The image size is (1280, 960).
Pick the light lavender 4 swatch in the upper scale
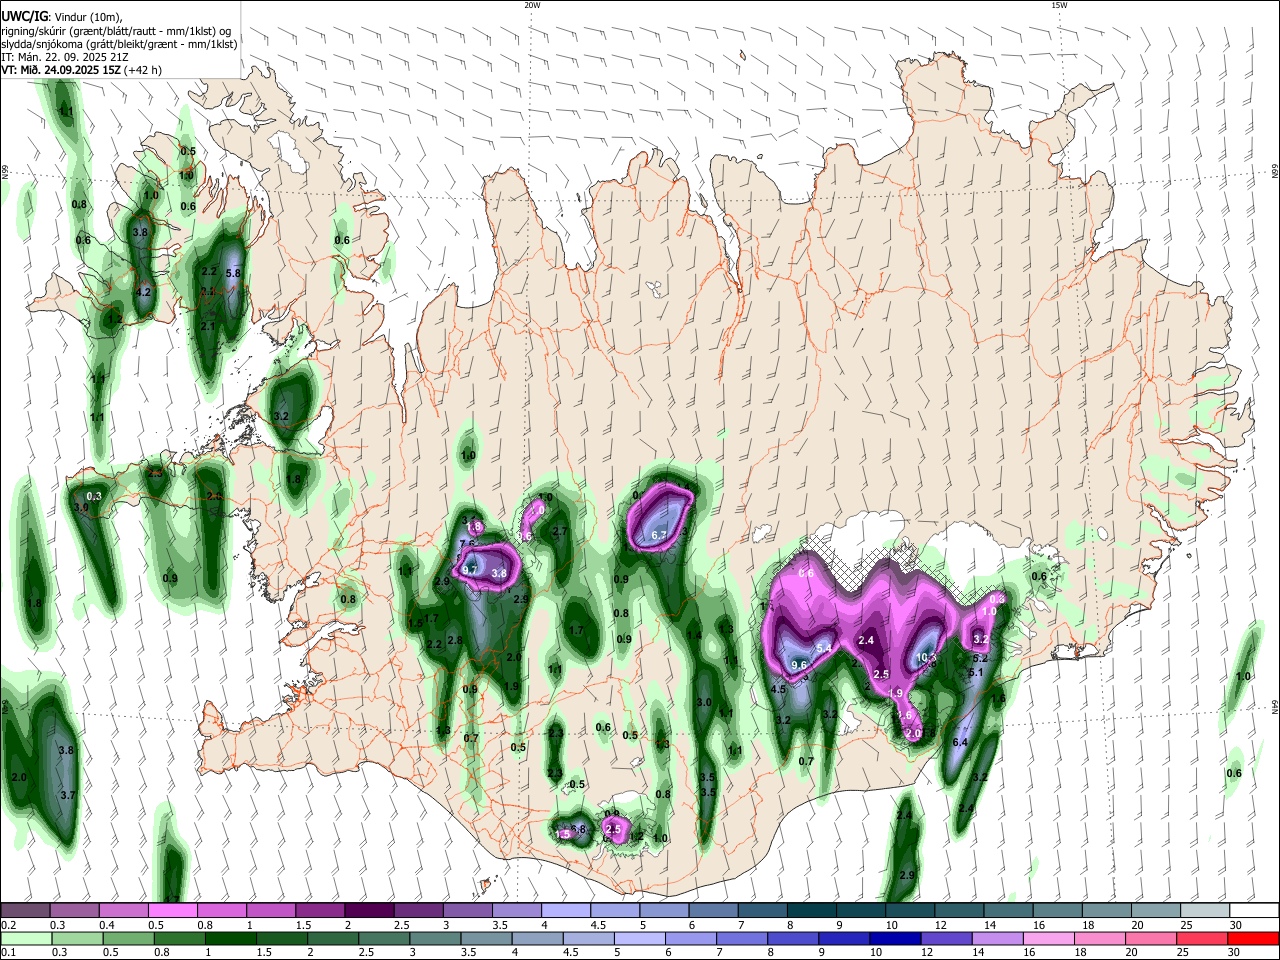tap(566, 910)
